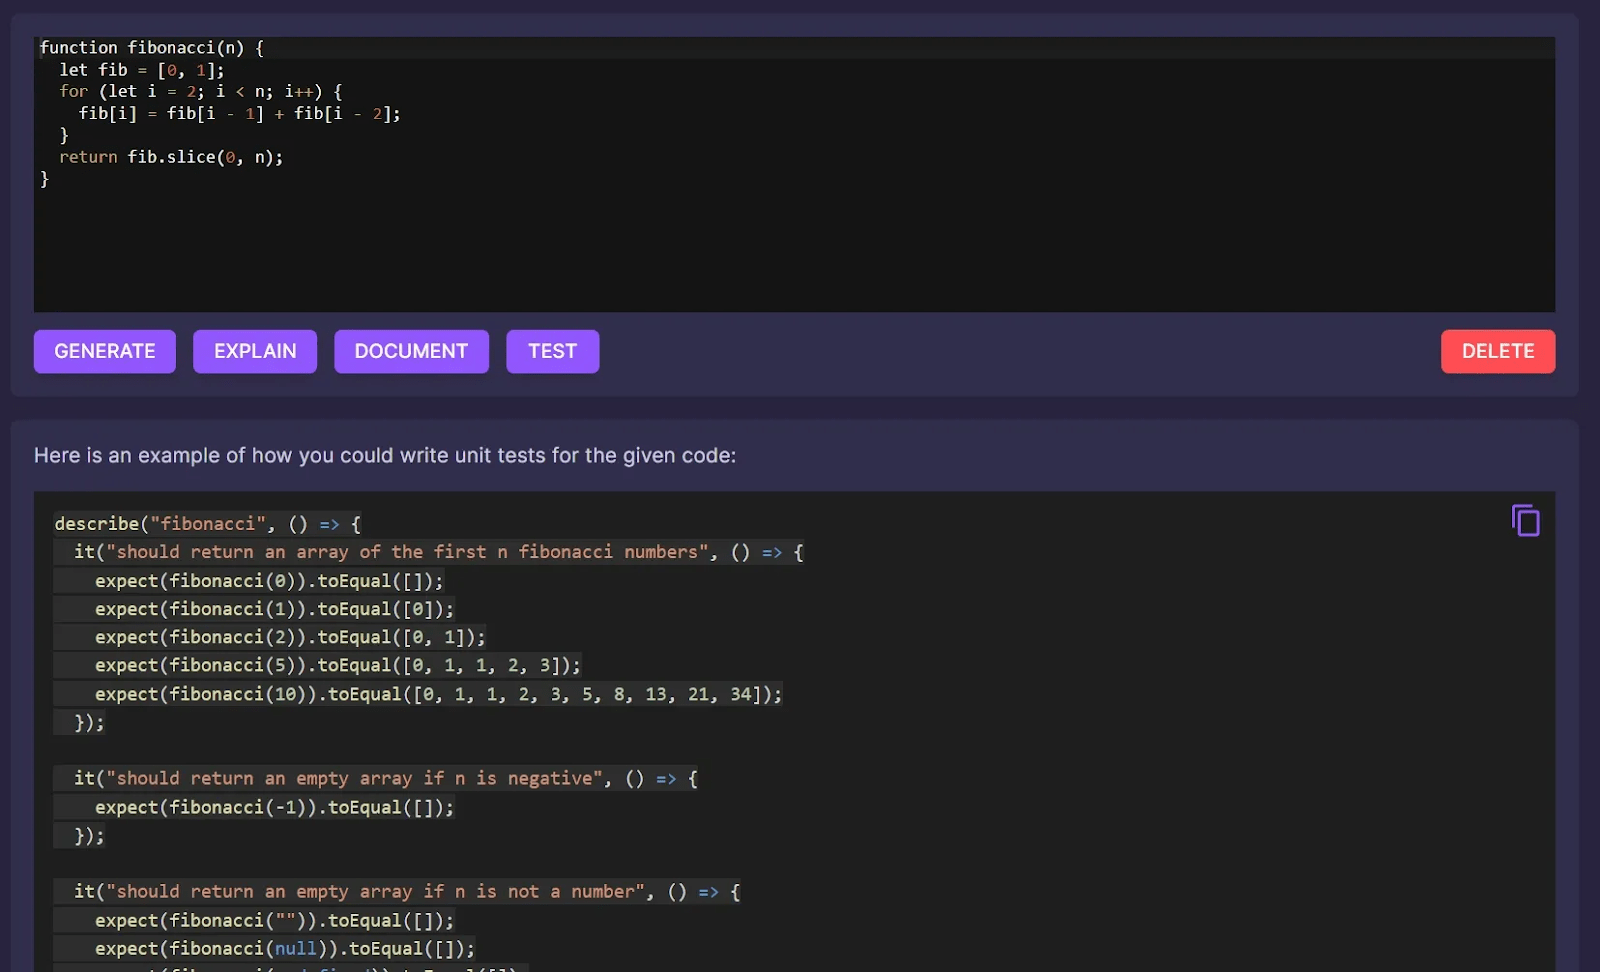Click the function fibonacci declaration line

click(150, 47)
